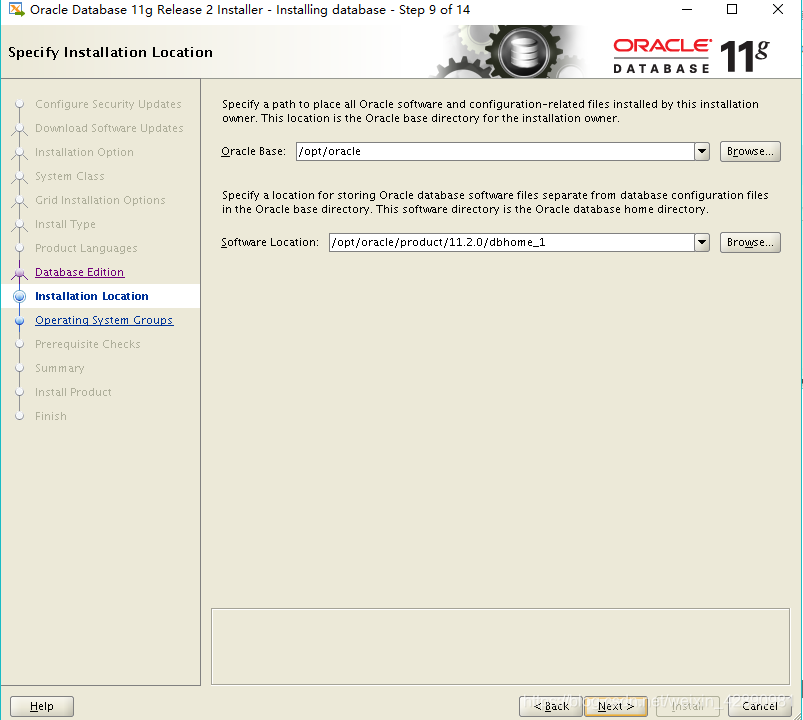Browse for the Oracle Base directory
The height and width of the screenshot is (720, 803).
click(750, 152)
